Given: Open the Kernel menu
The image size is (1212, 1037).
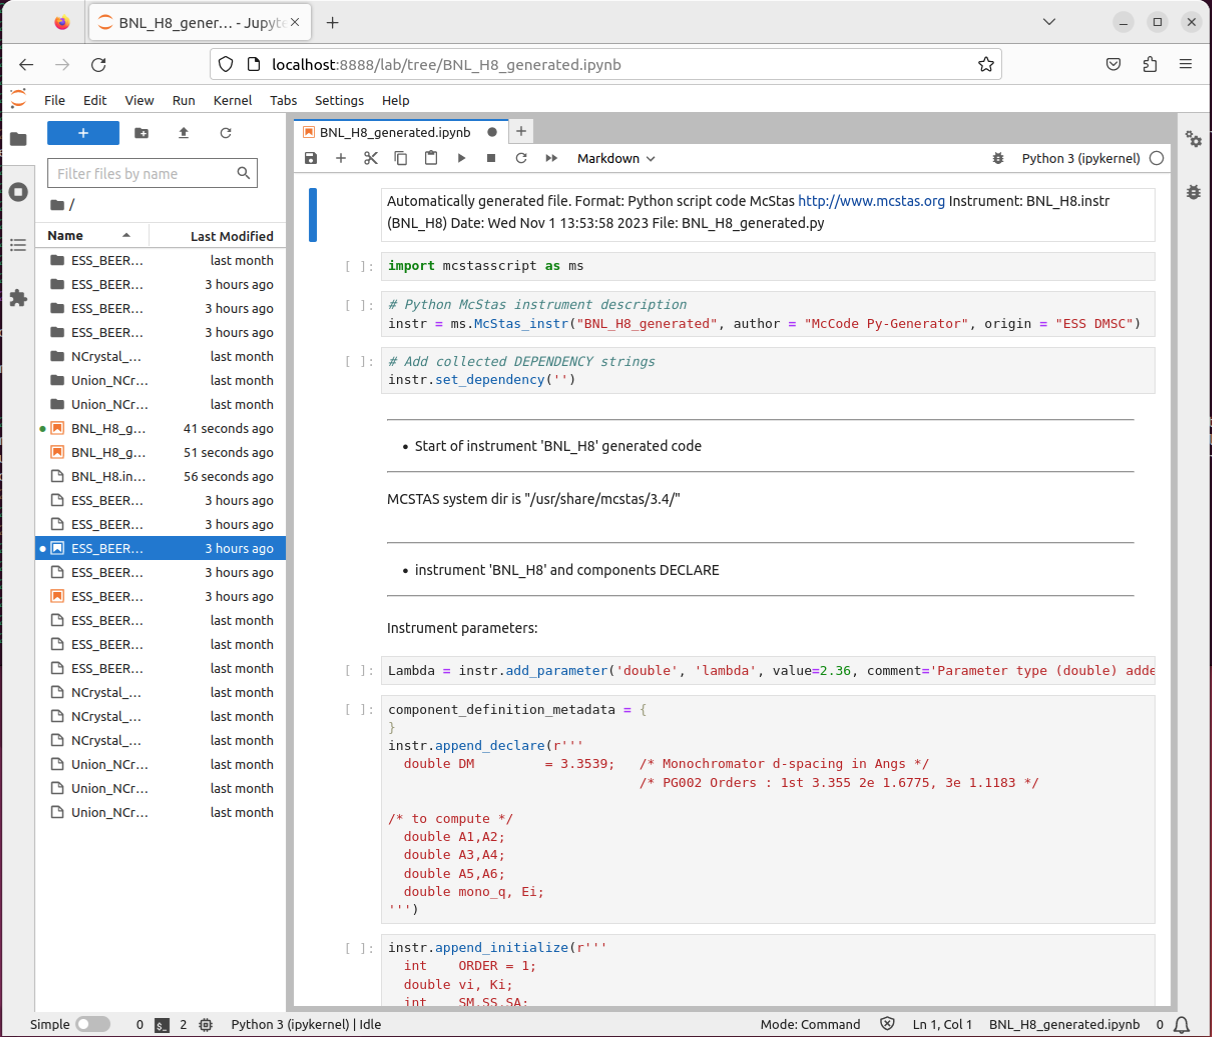Looking at the screenshot, I should pyautogui.click(x=232, y=100).
